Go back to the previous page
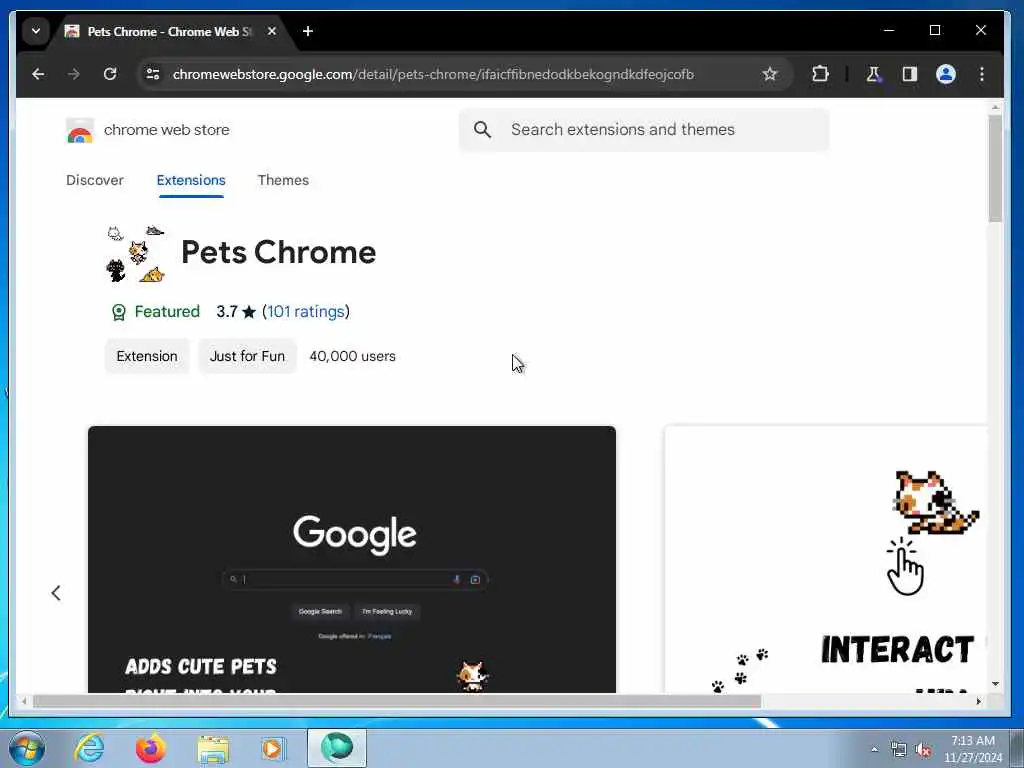This screenshot has height=768, width=1024. pyautogui.click(x=39, y=74)
